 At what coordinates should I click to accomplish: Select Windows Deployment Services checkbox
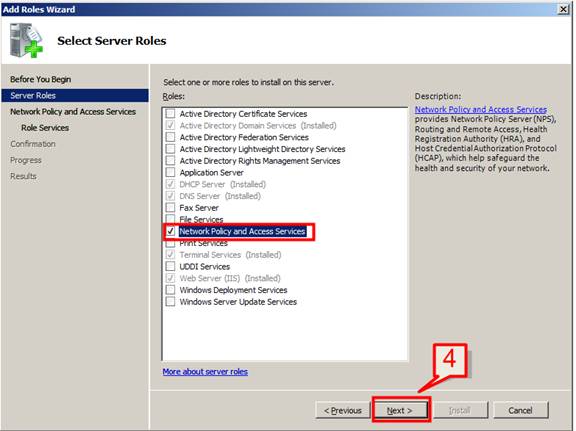tap(170, 290)
